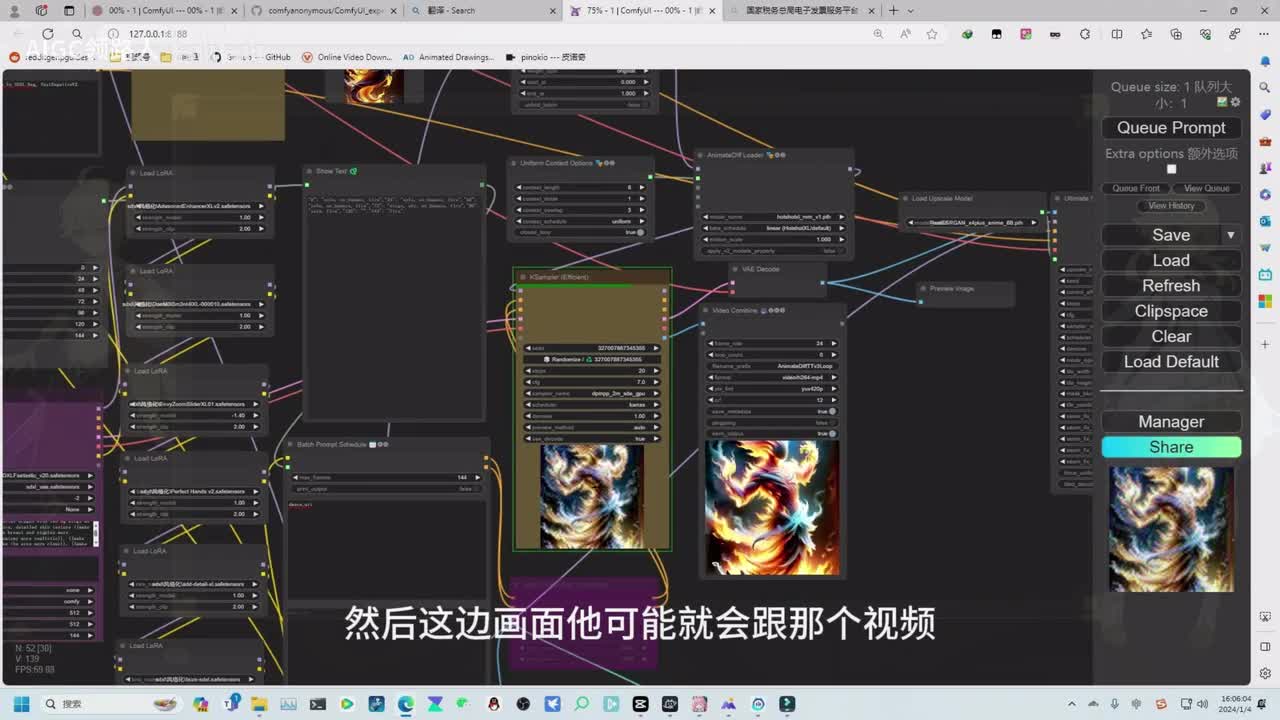
Task: Collapse the Video Combine node dot
Action: click(706, 311)
